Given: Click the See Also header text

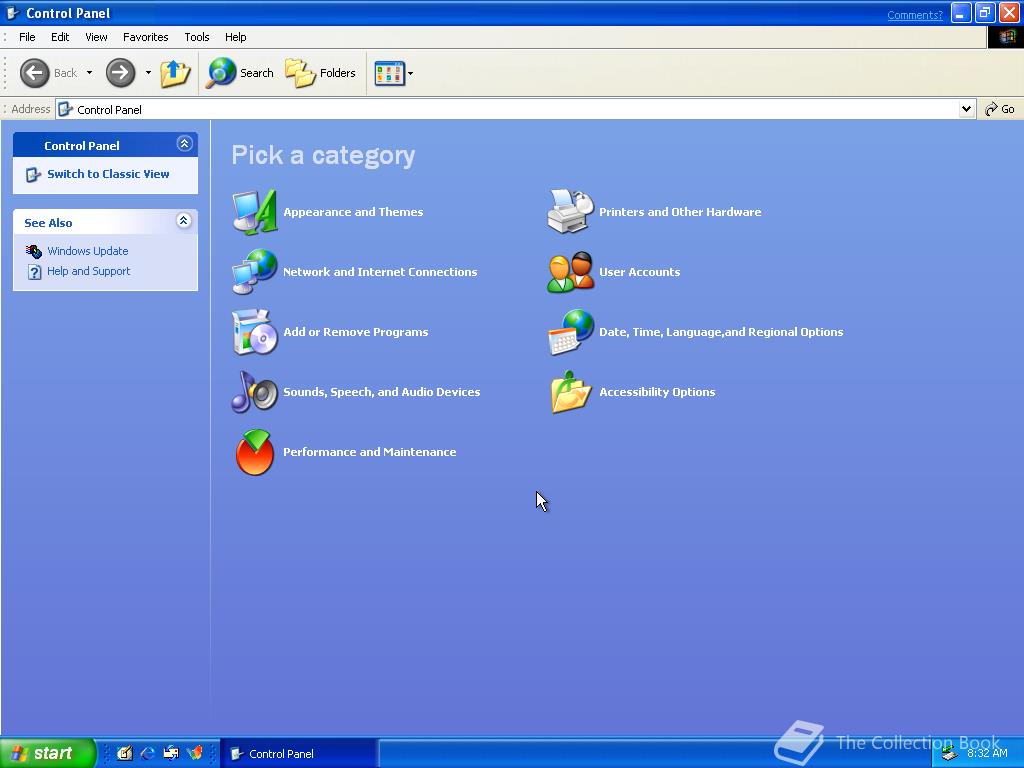Looking at the screenshot, I should [x=48, y=223].
